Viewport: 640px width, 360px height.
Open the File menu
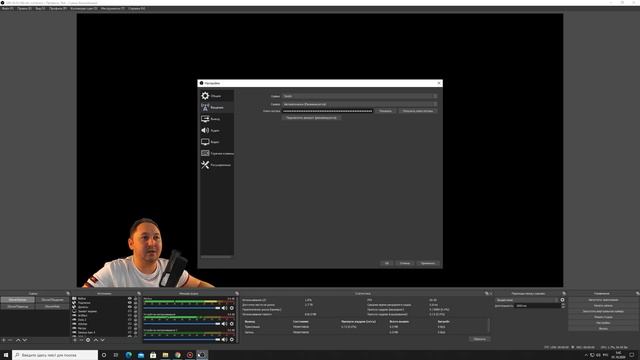7,8
